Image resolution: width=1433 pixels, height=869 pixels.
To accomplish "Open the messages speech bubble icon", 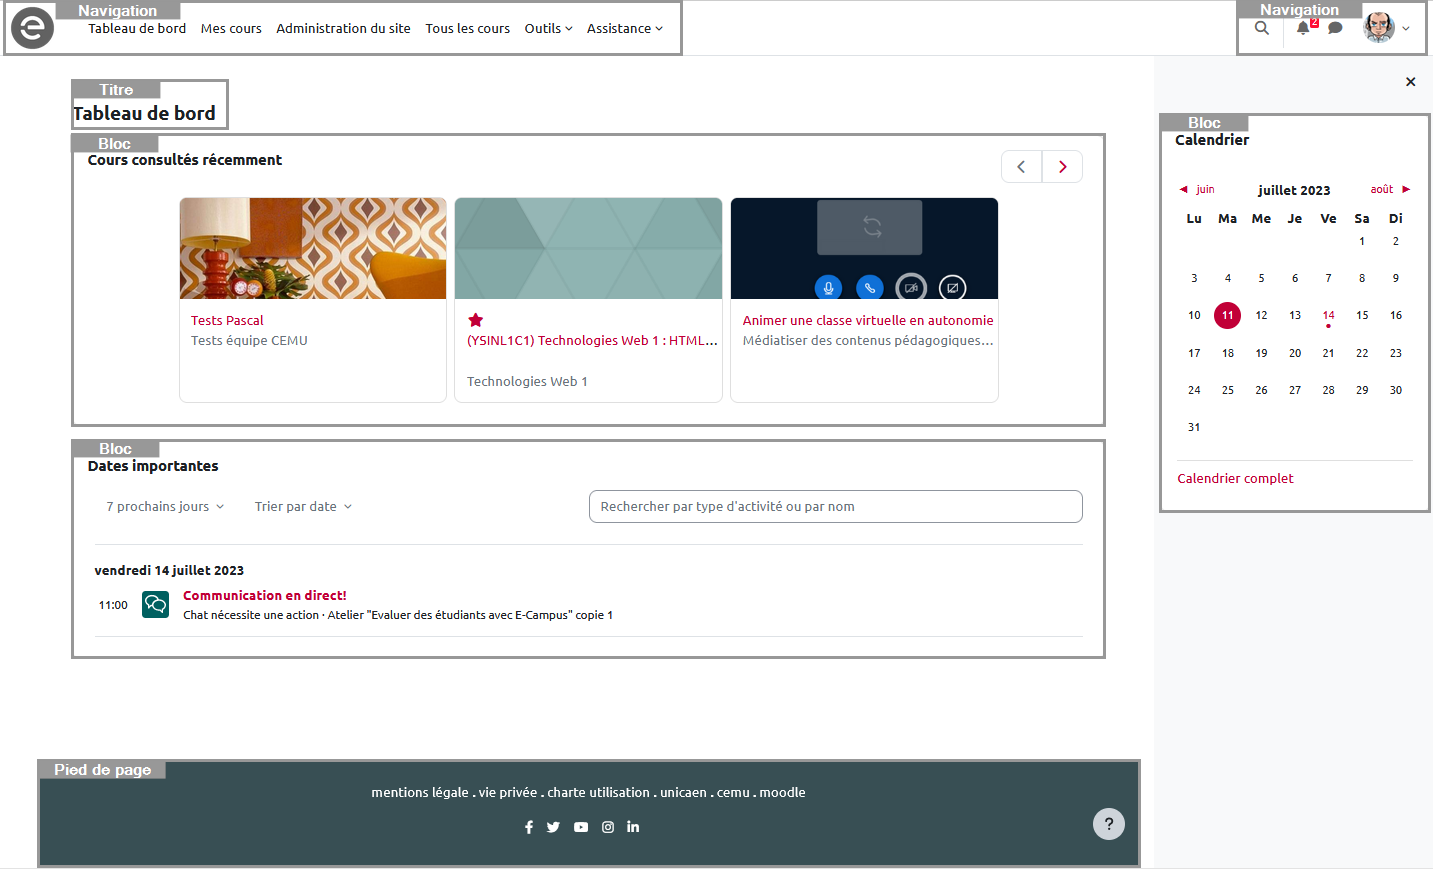I will click(1335, 28).
